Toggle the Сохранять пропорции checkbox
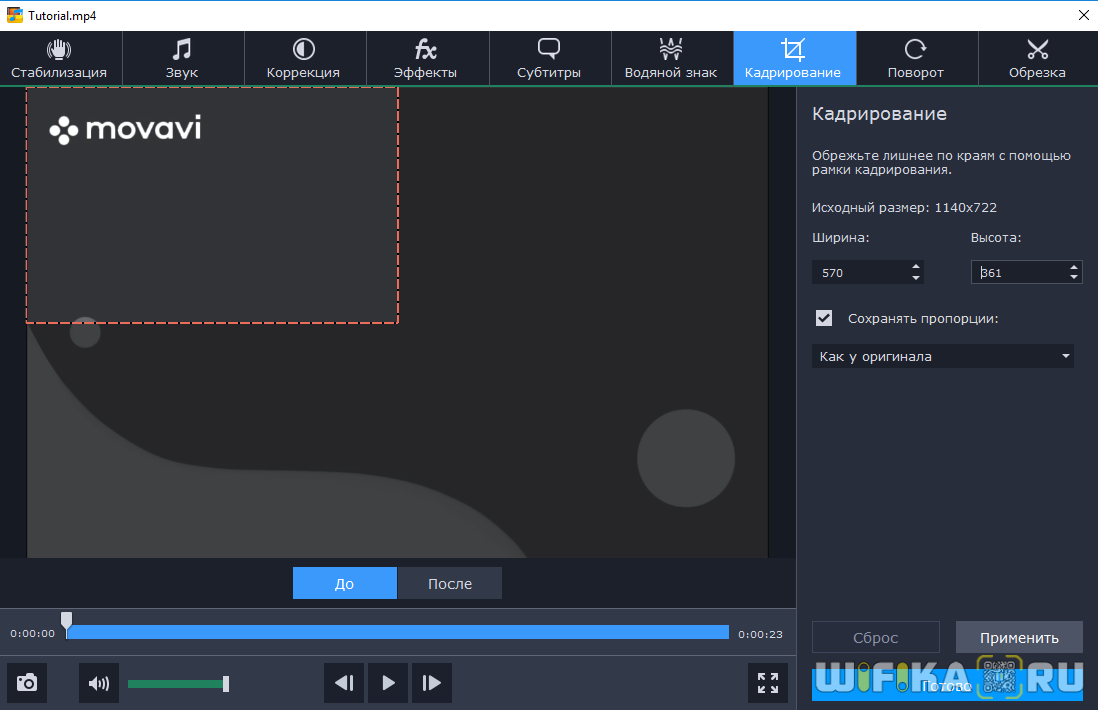This screenshot has width=1098, height=710. point(824,318)
